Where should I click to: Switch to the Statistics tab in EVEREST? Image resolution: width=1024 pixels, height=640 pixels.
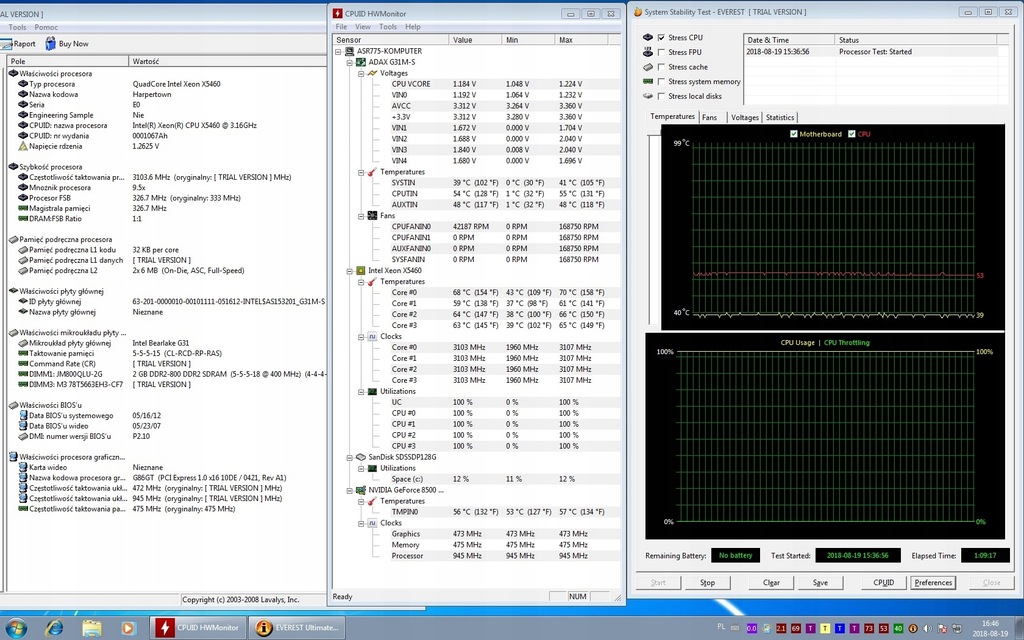pyautogui.click(x=779, y=117)
